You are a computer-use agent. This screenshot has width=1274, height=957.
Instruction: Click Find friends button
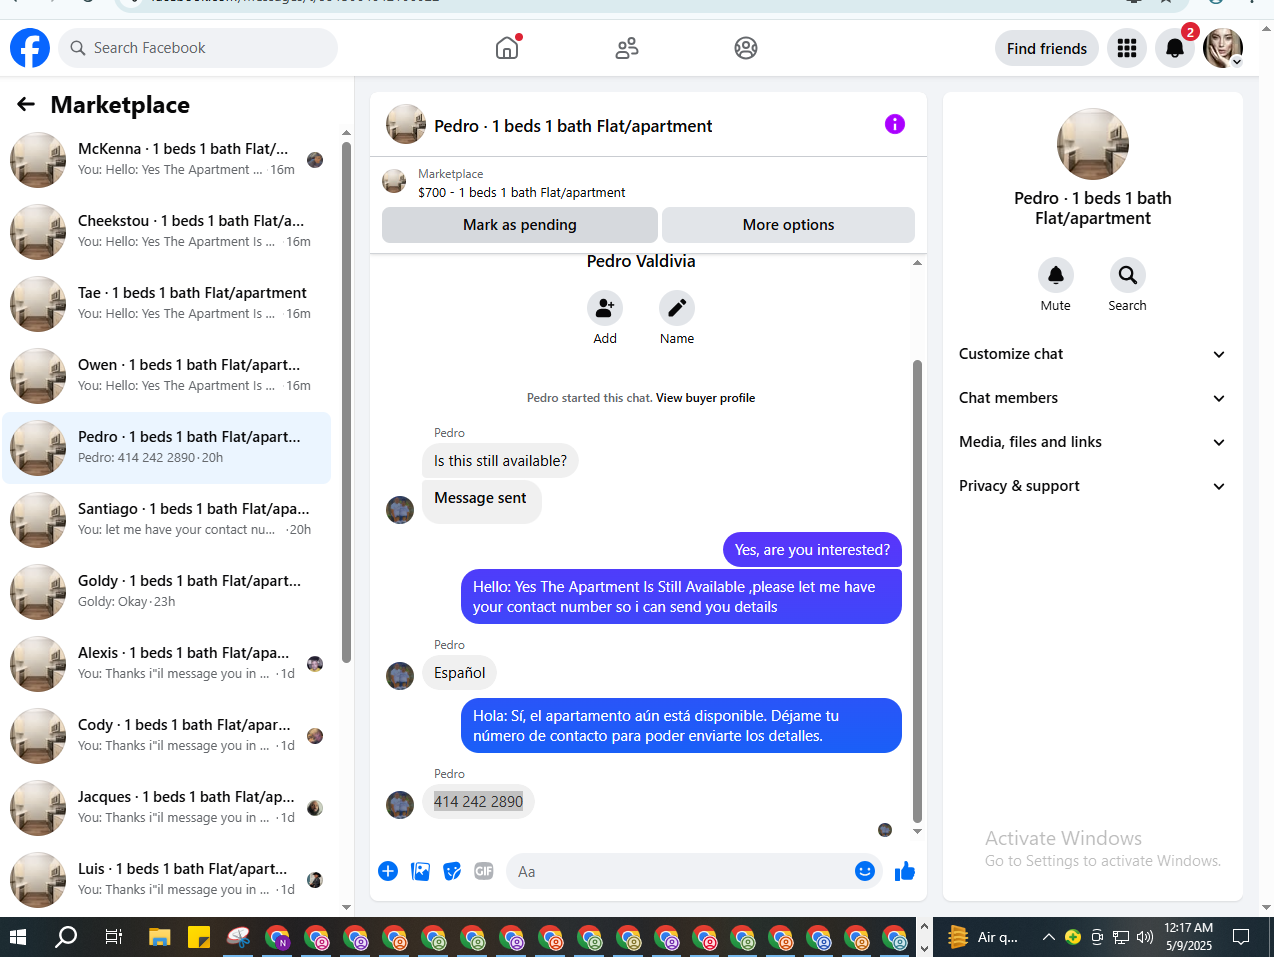(1047, 48)
